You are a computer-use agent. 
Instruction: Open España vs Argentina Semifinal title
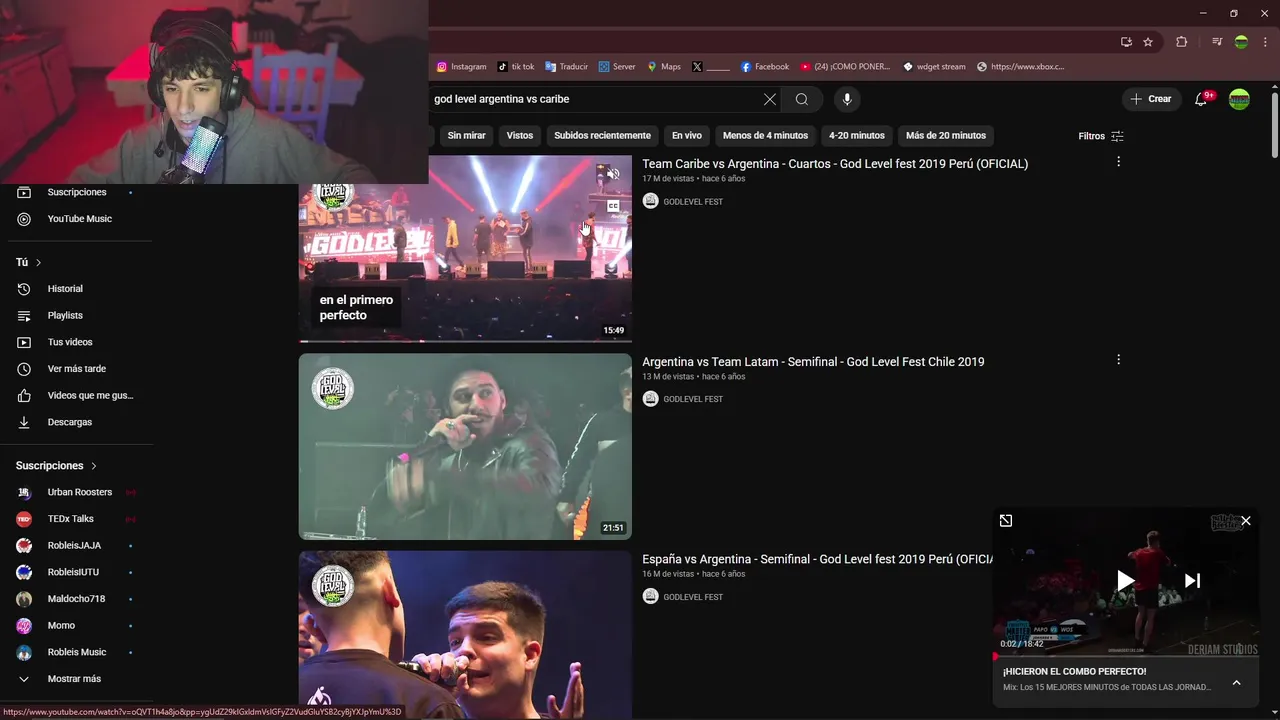click(x=817, y=560)
